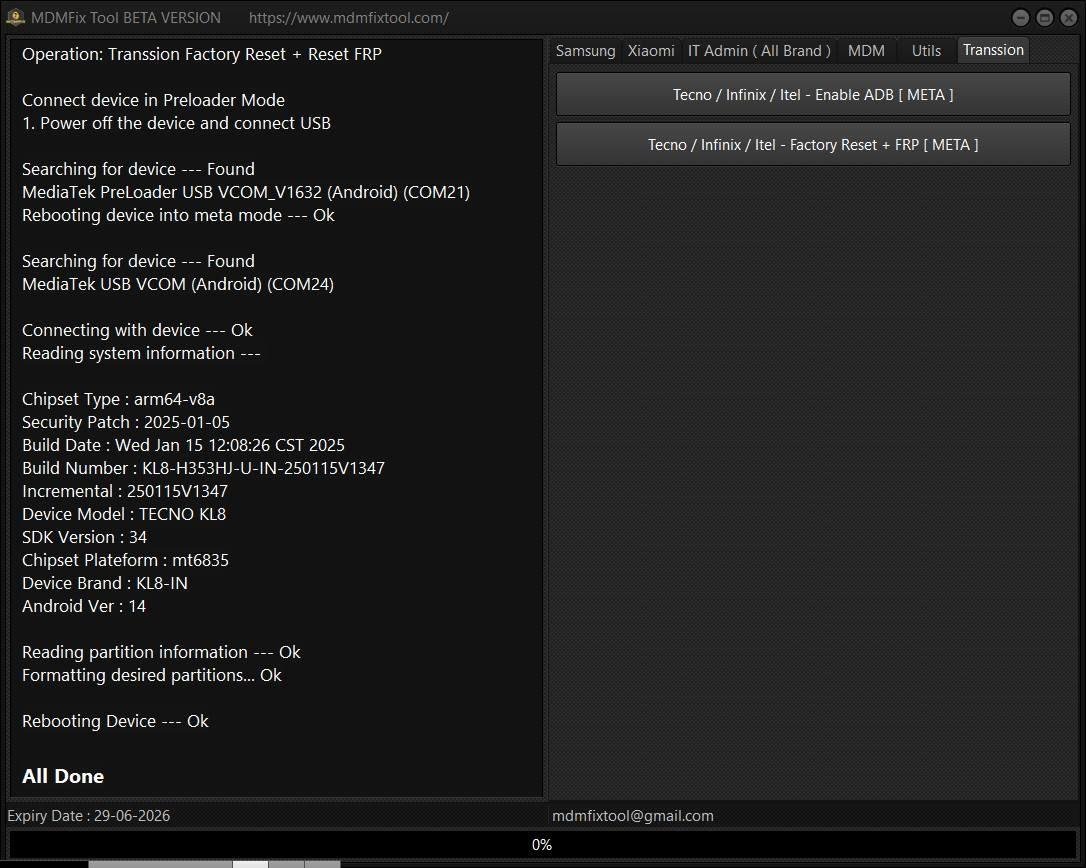Go to the MDM tab
This screenshot has width=1086, height=868.
click(866, 51)
